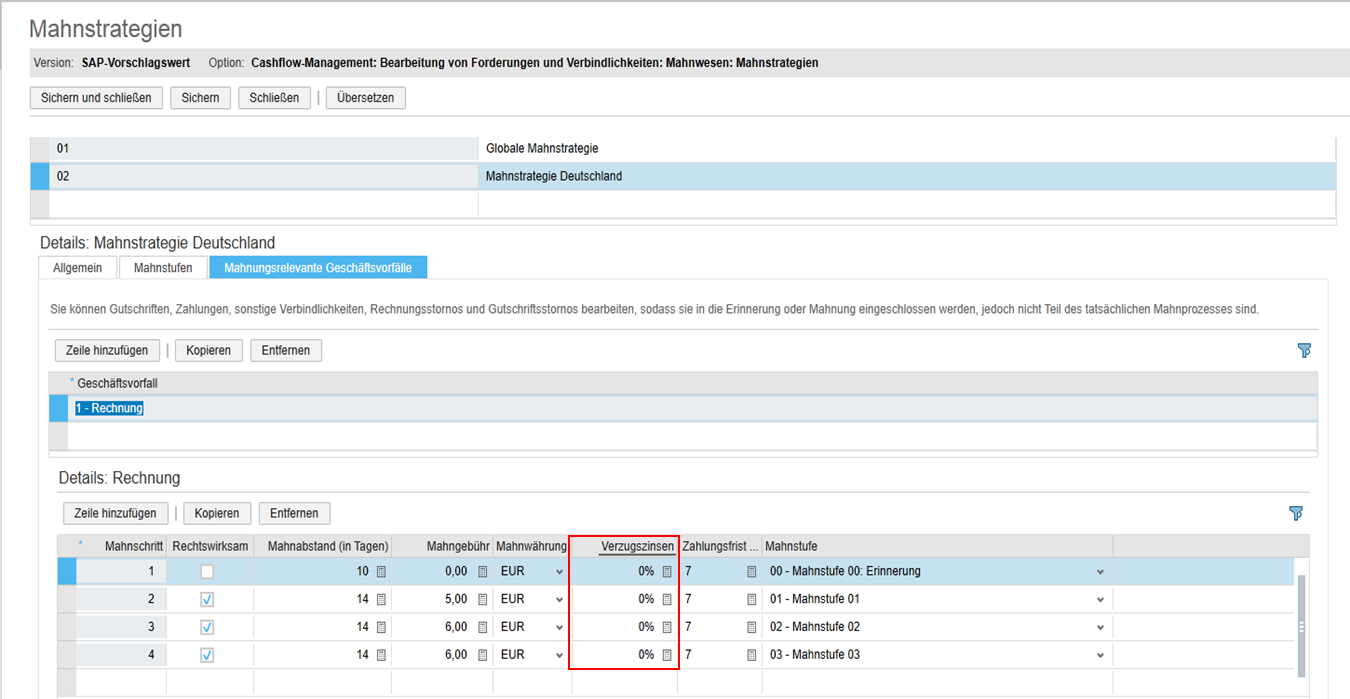Click the Mahngebühr column header

pyautogui.click(x=442, y=546)
